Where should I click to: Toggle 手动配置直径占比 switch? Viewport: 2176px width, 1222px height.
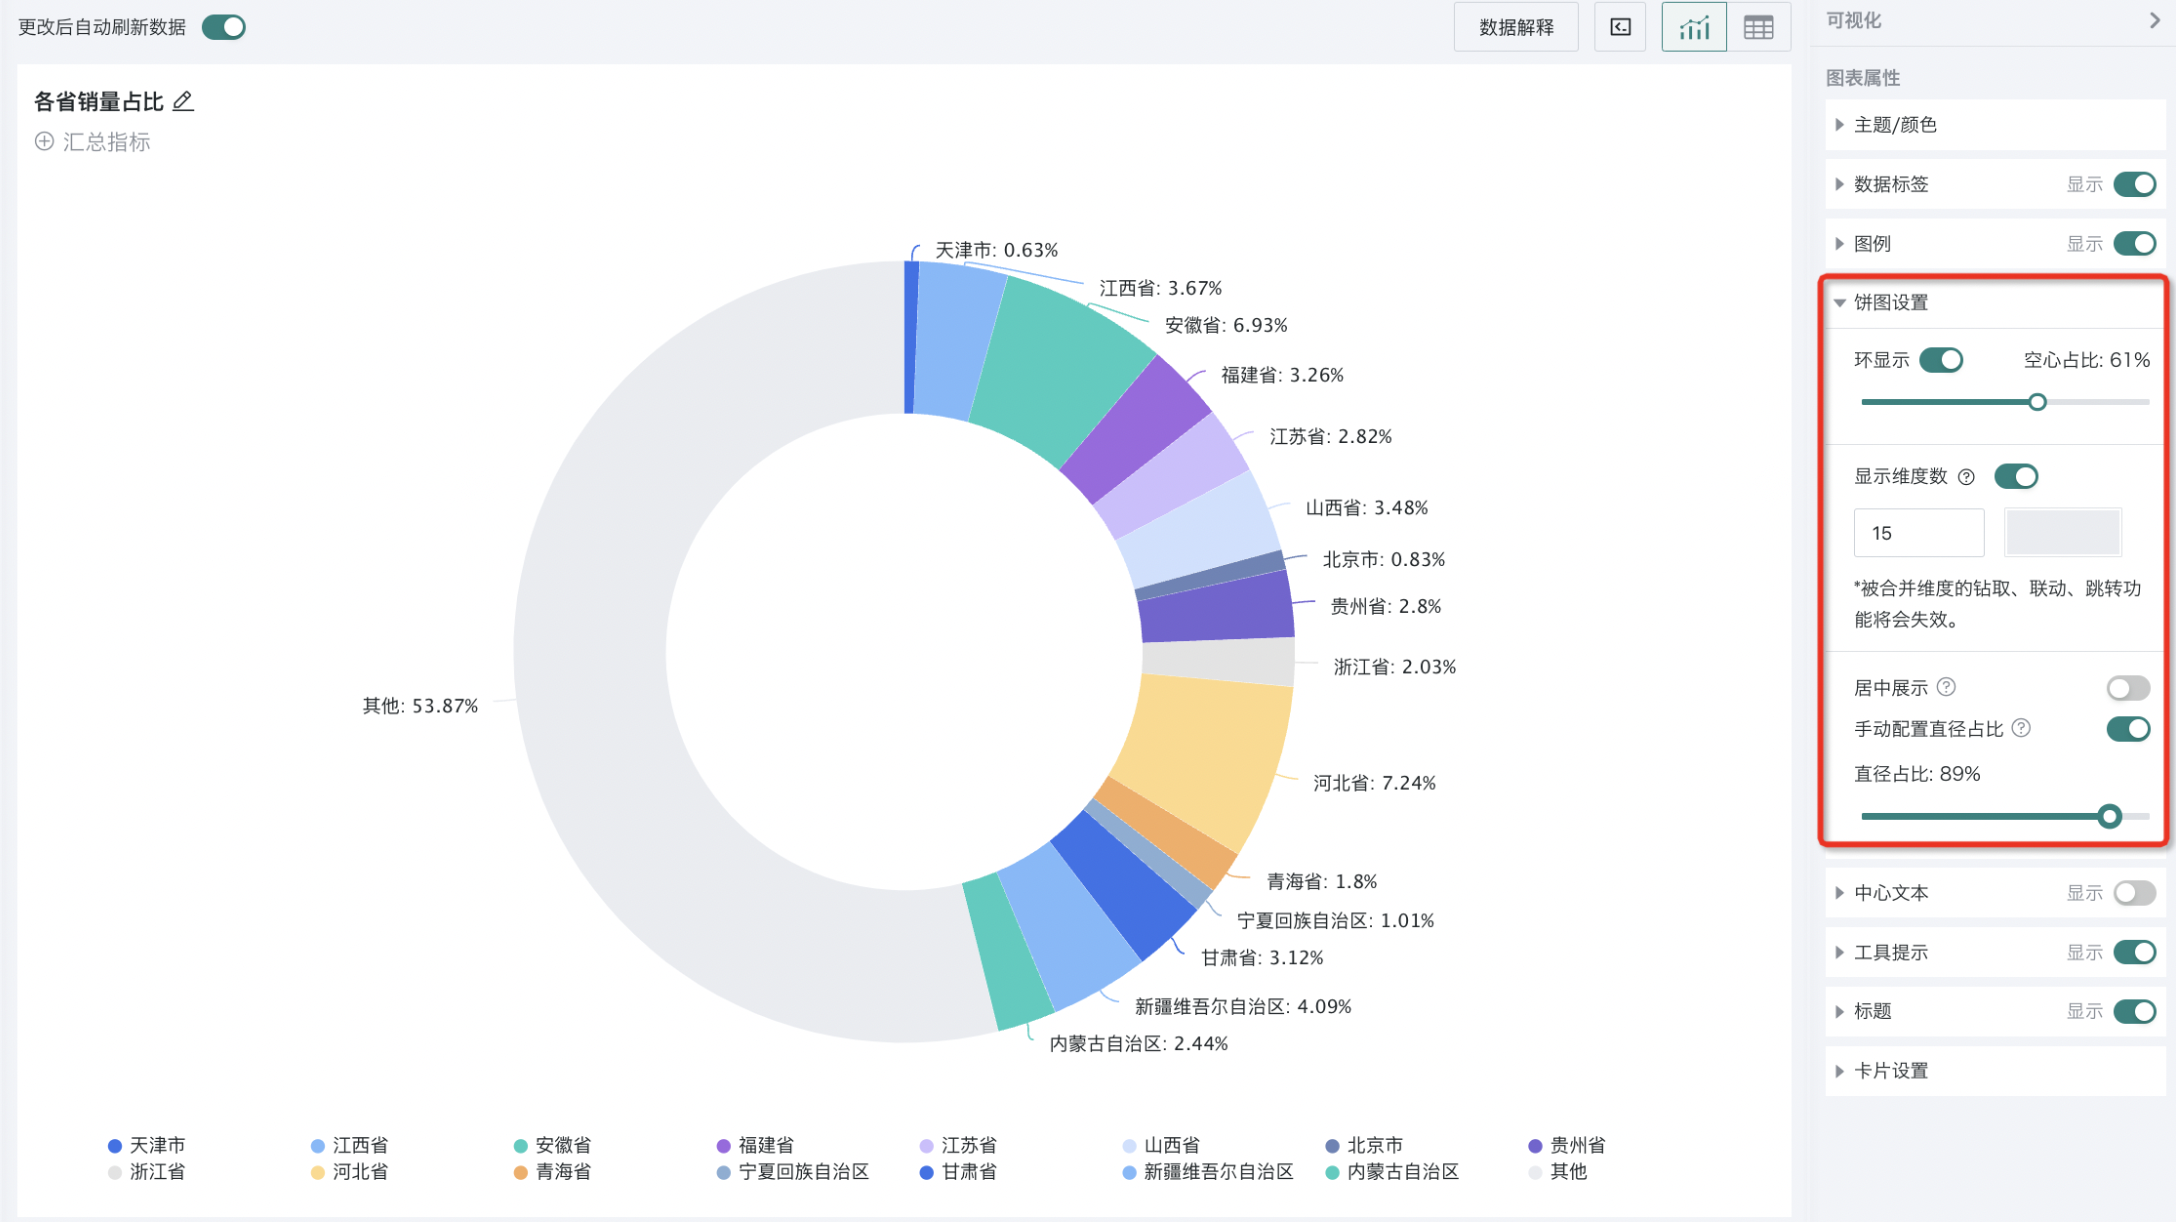(2128, 729)
